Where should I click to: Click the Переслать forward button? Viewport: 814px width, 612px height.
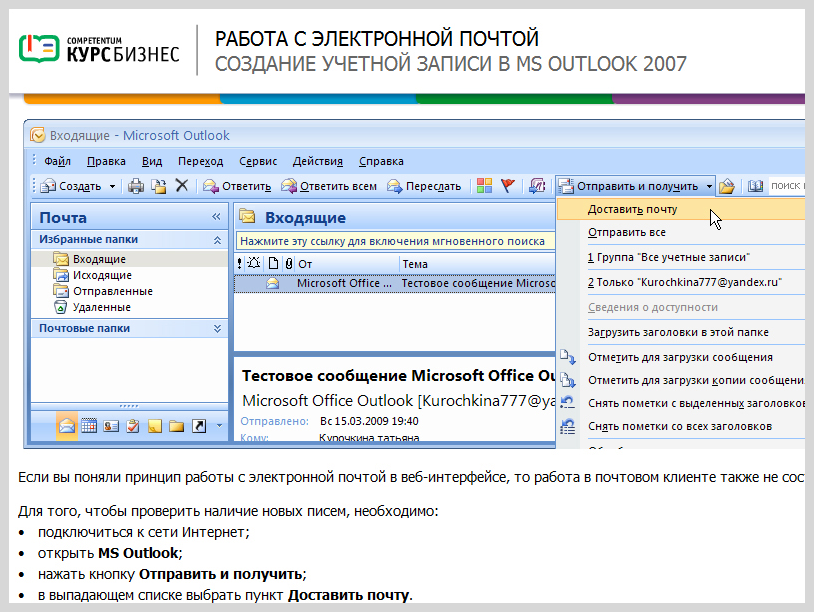[424, 186]
